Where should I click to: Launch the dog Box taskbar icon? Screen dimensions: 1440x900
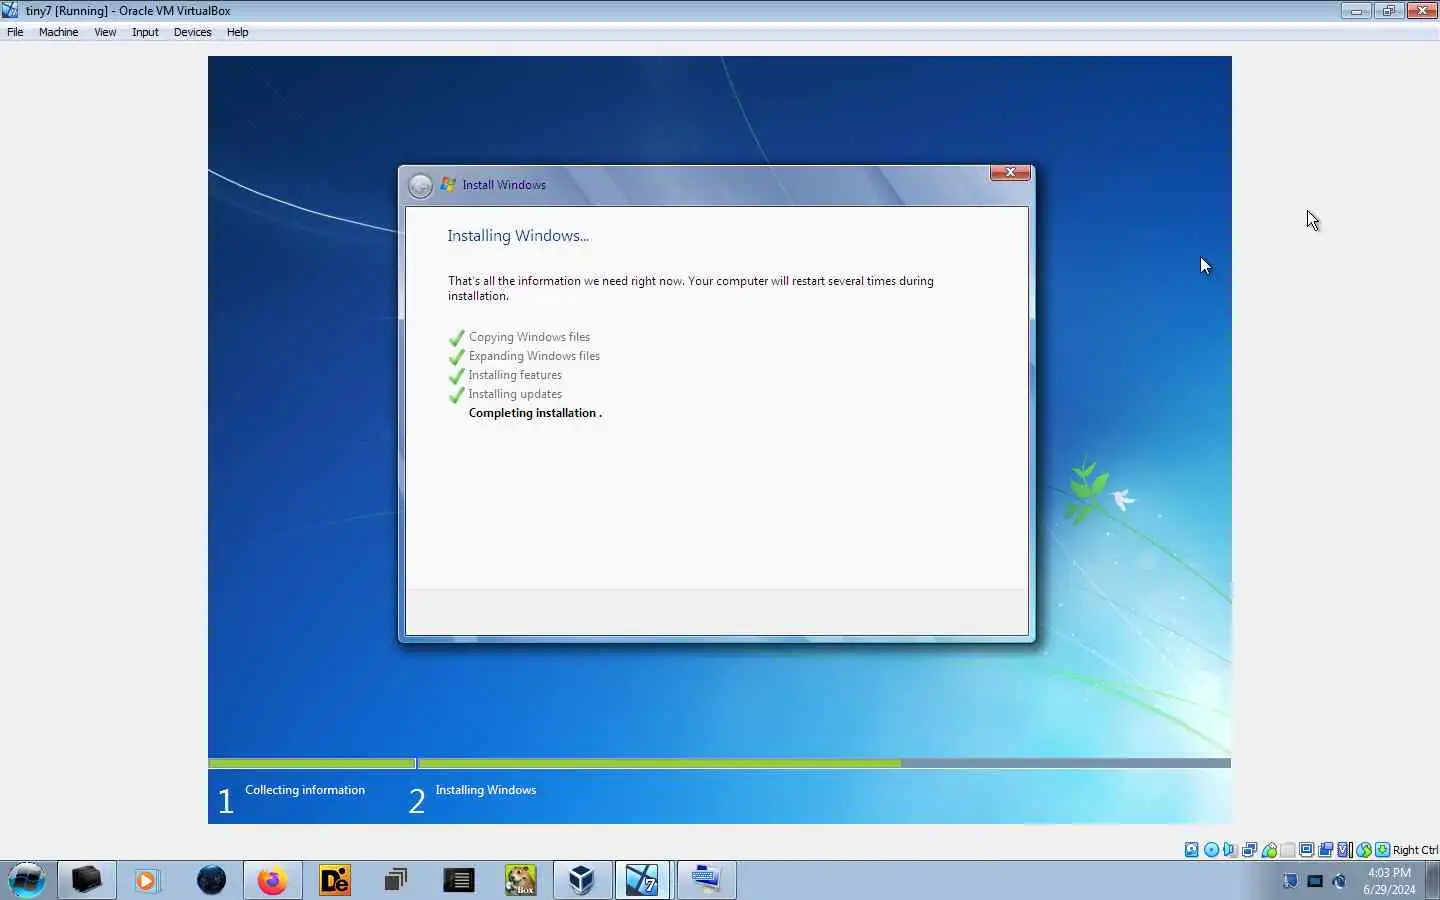coord(520,880)
